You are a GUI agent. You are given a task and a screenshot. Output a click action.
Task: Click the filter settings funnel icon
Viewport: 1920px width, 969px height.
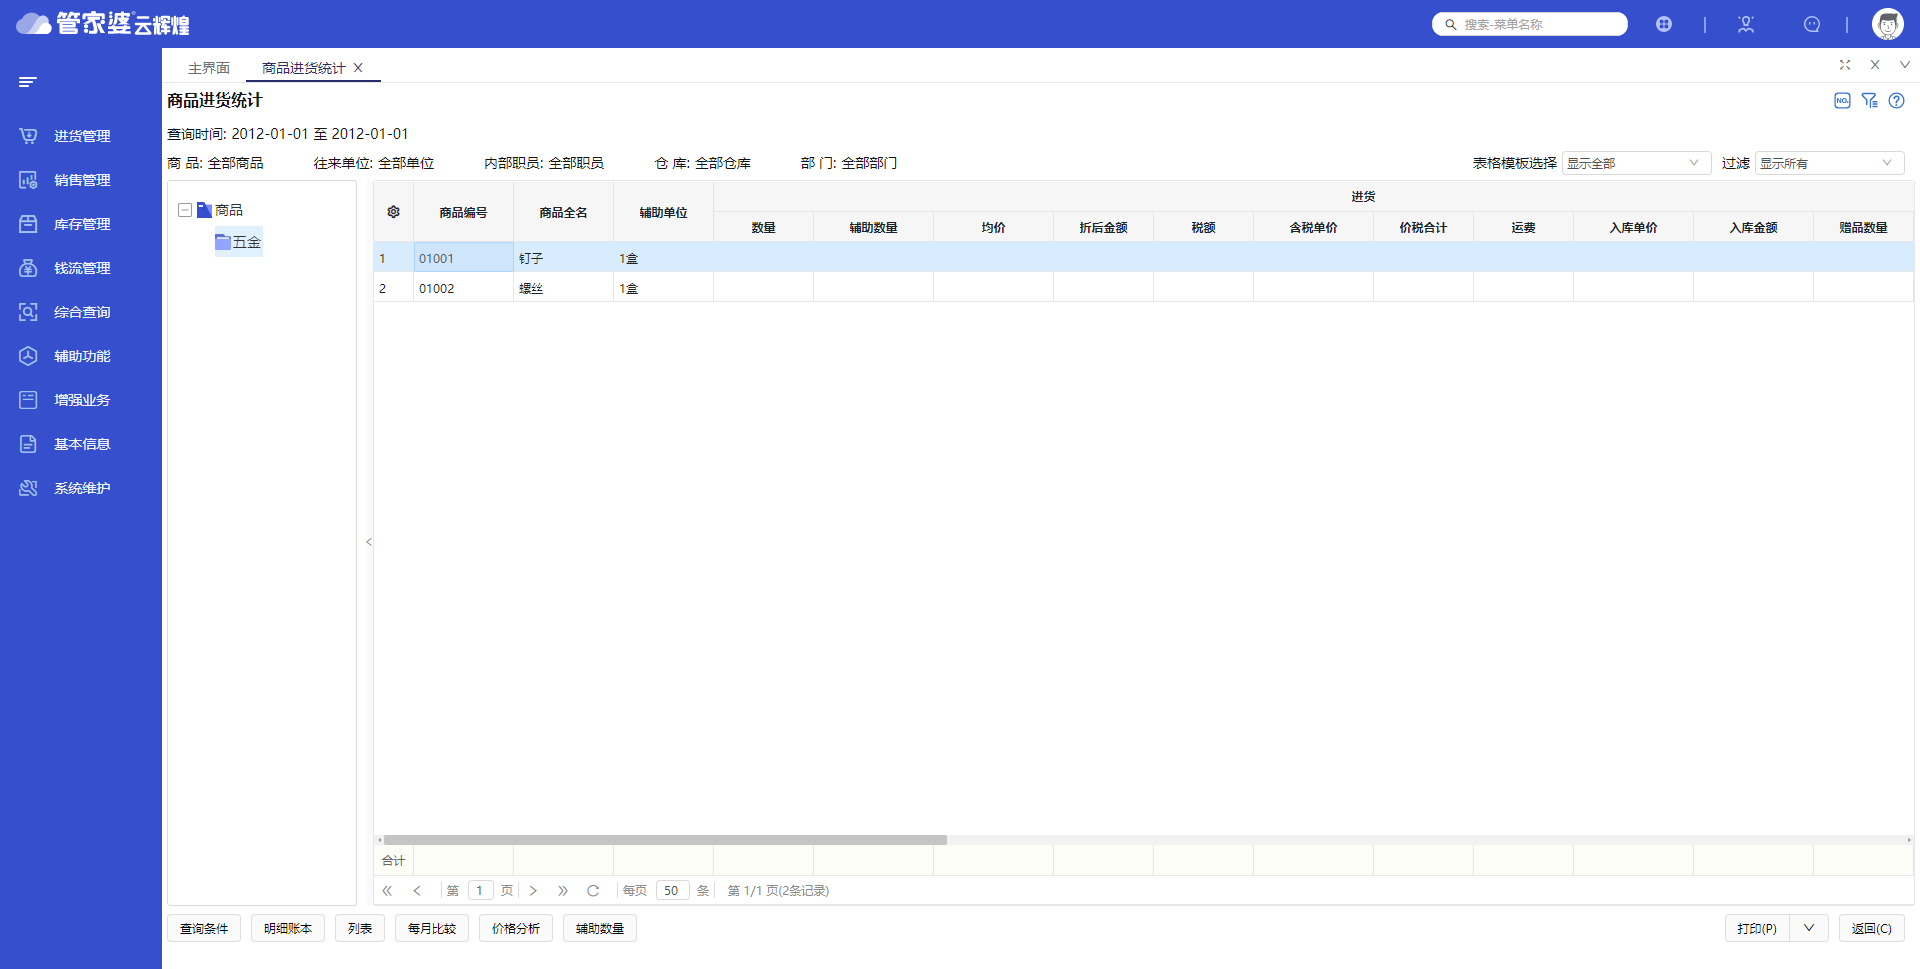coord(1870,101)
